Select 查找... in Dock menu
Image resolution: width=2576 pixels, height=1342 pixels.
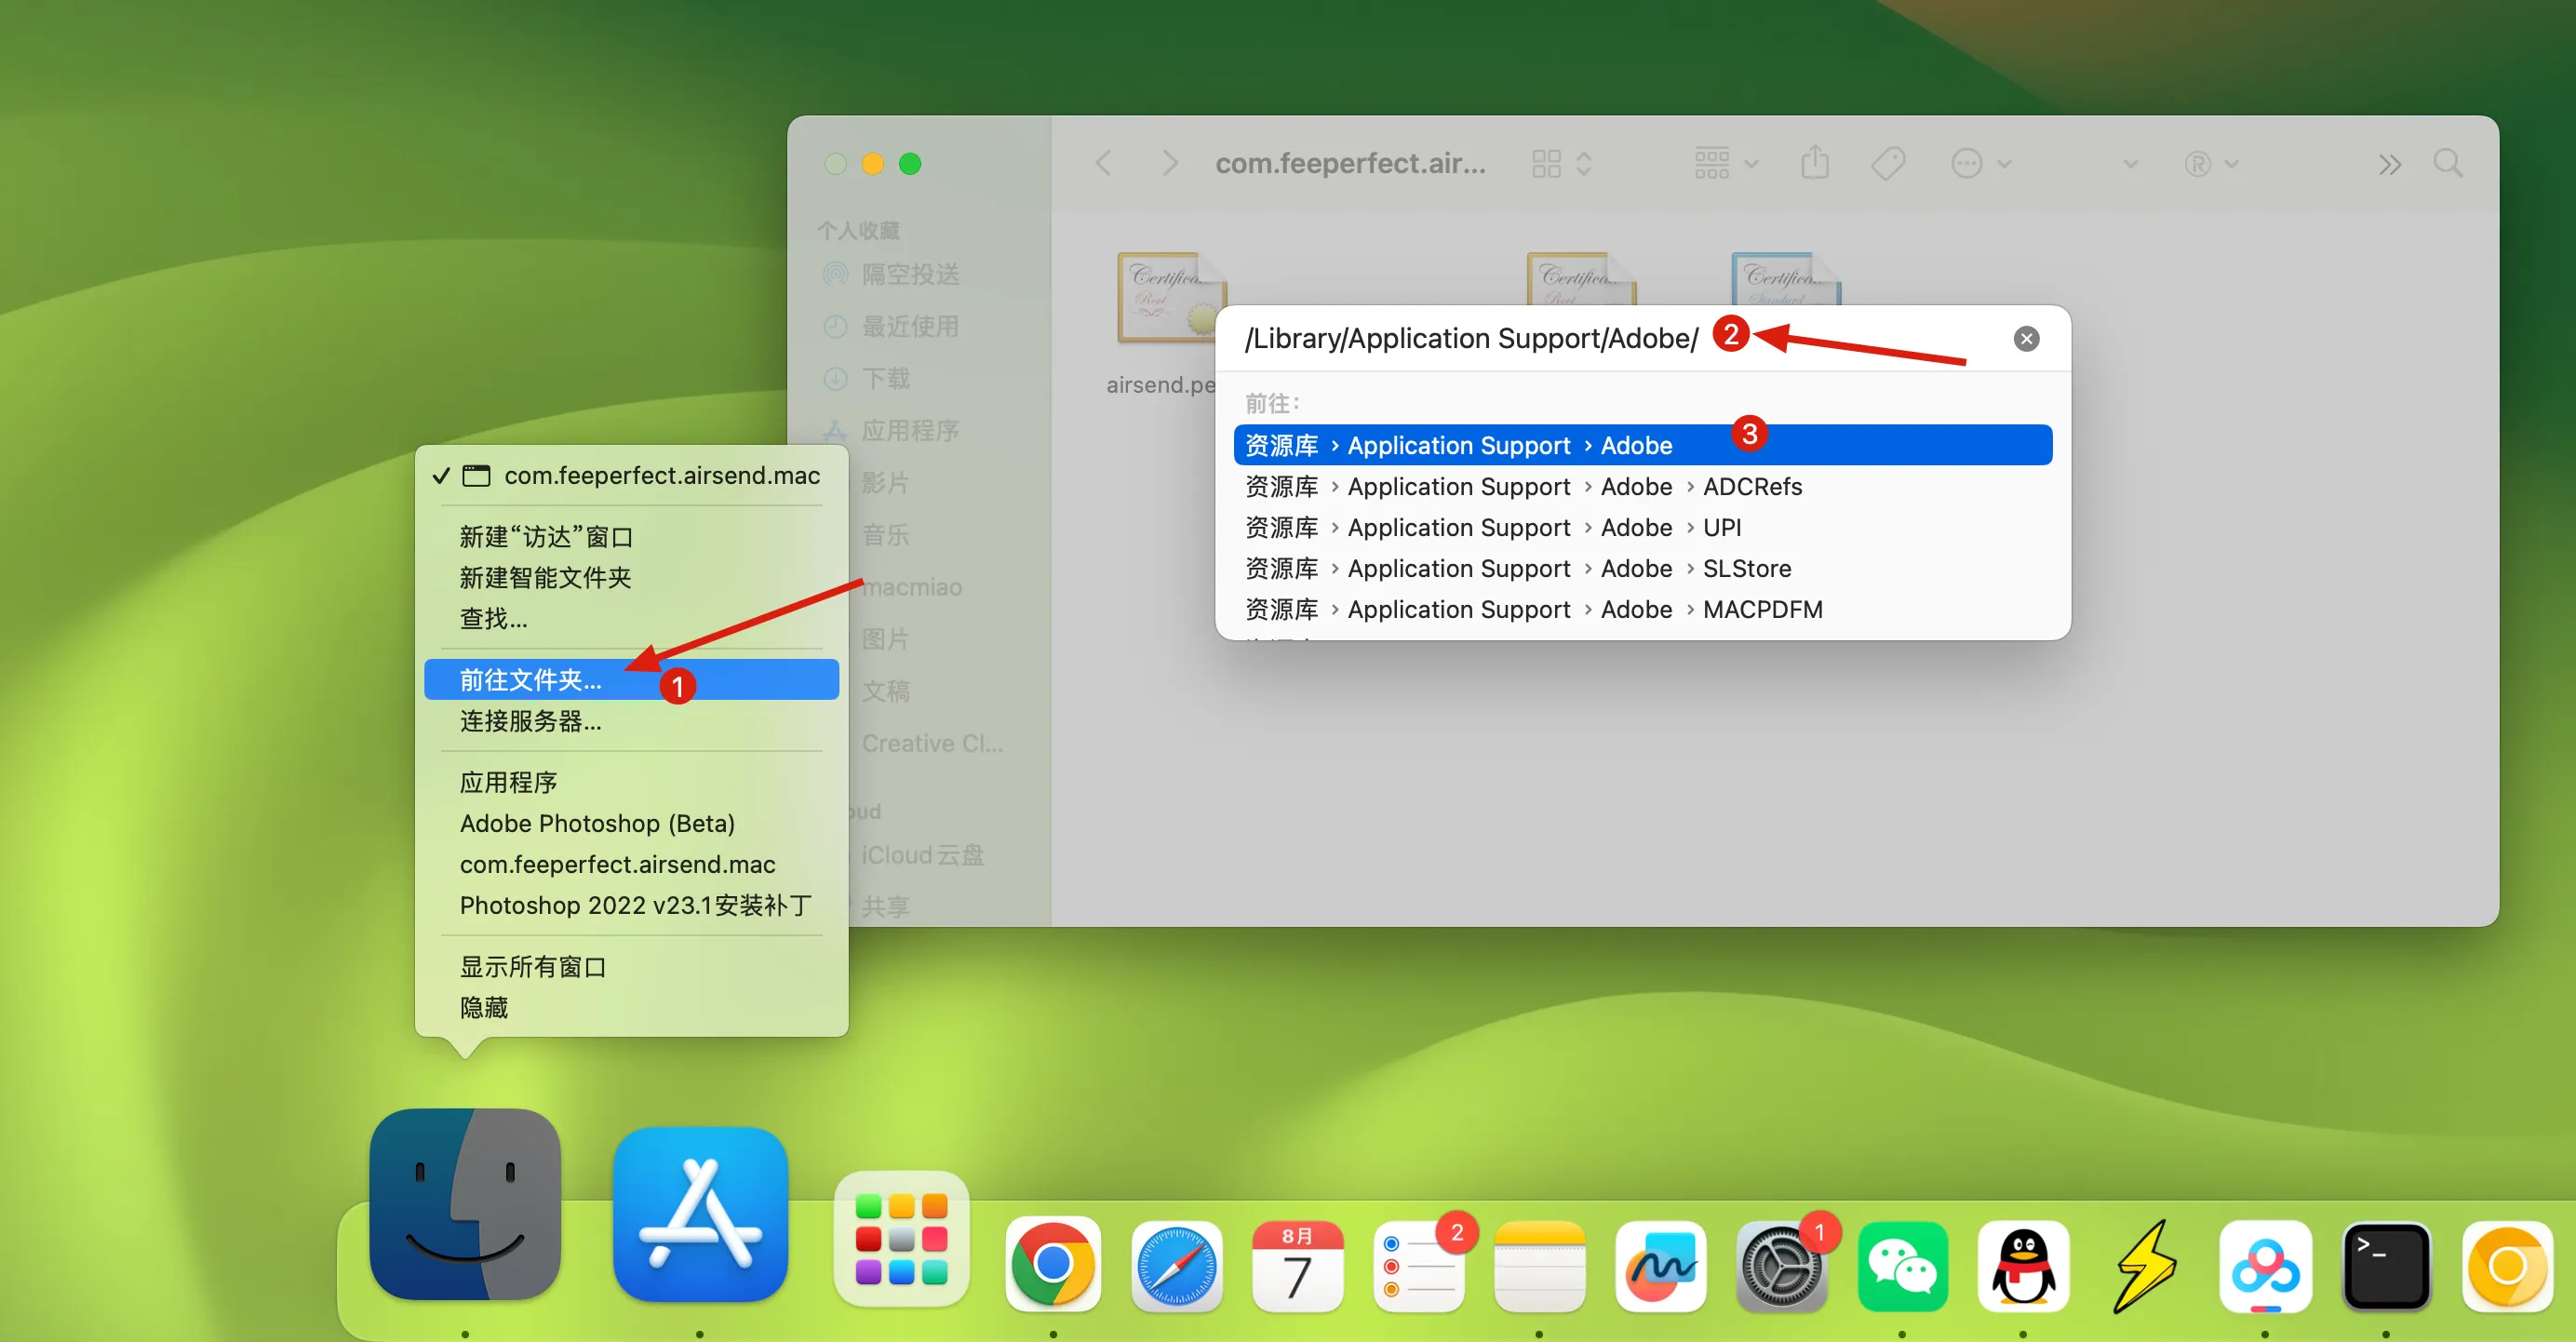click(x=631, y=619)
